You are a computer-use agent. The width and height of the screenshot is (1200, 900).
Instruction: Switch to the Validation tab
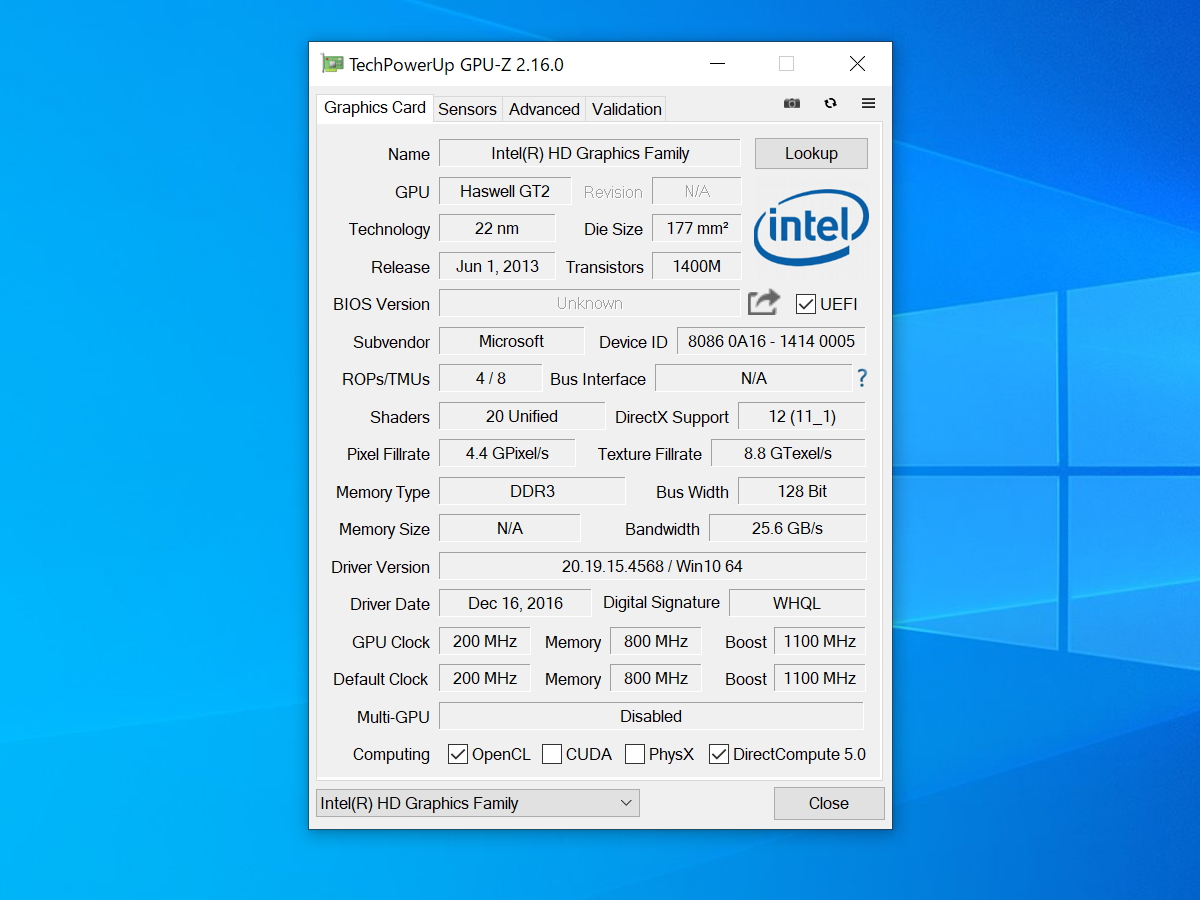[x=626, y=109]
